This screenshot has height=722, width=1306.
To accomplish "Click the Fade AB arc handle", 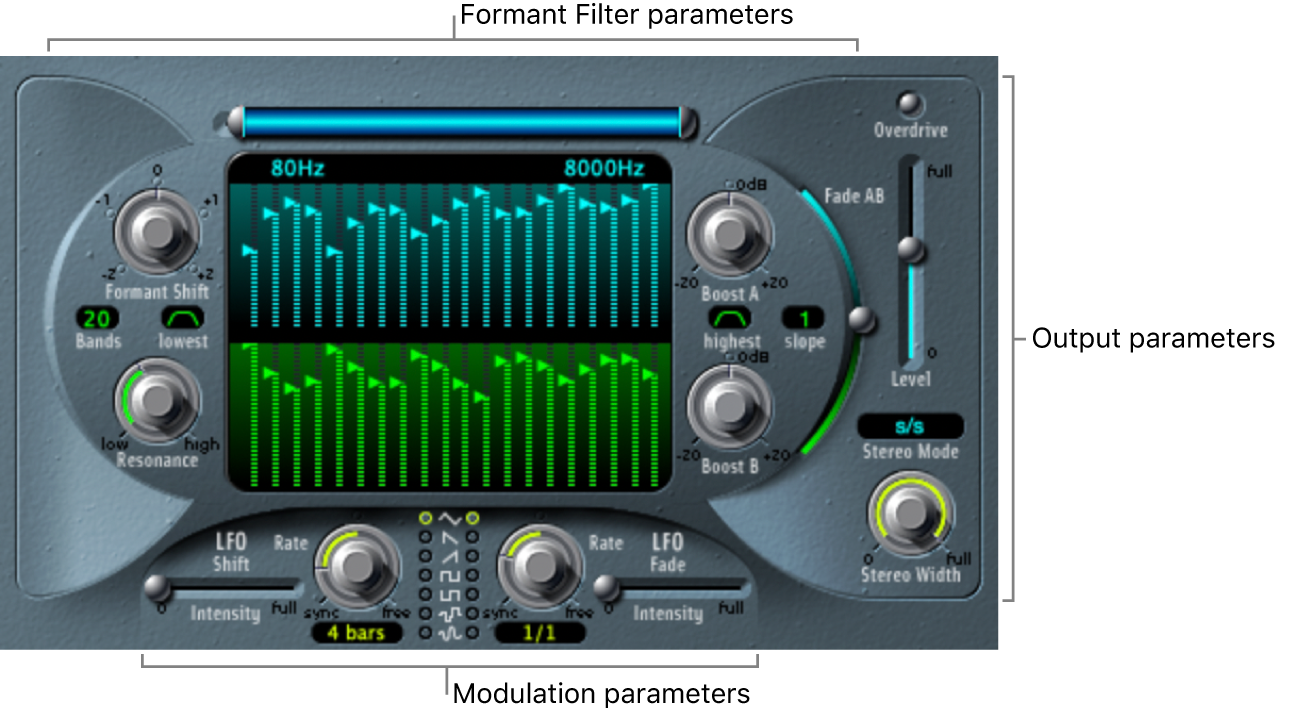I will point(860,321).
